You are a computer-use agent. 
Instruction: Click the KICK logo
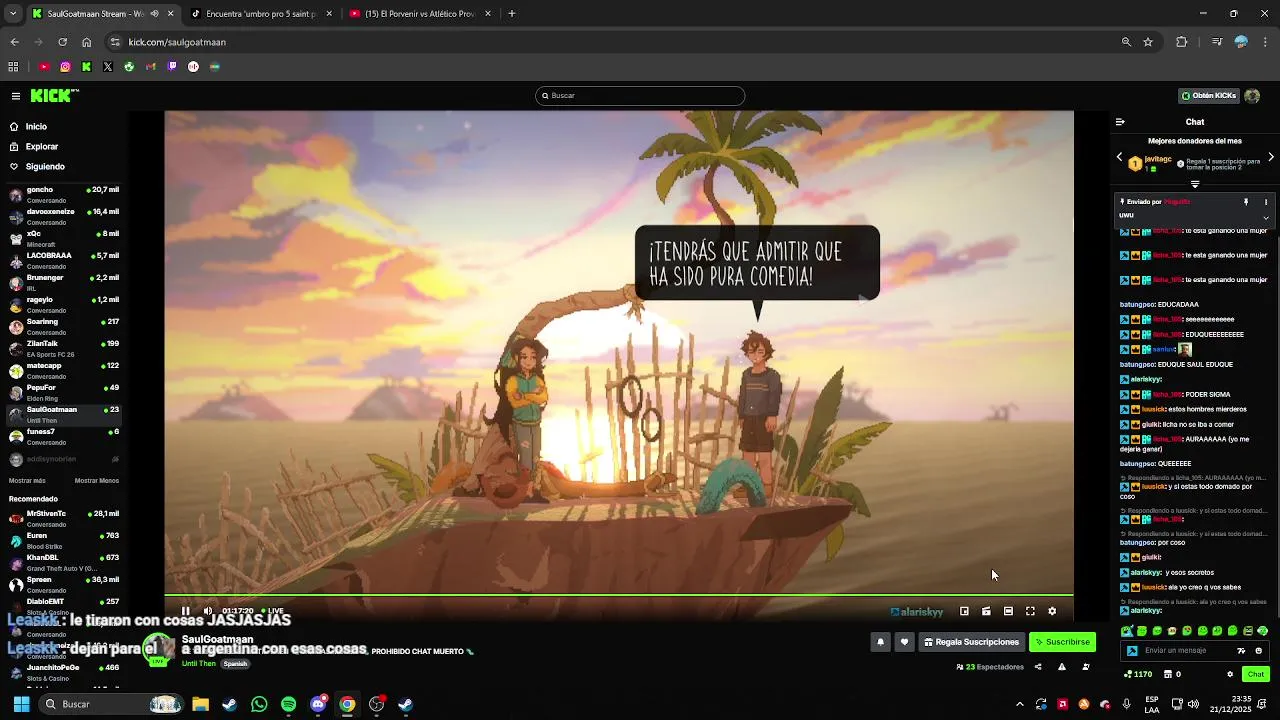(51, 96)
